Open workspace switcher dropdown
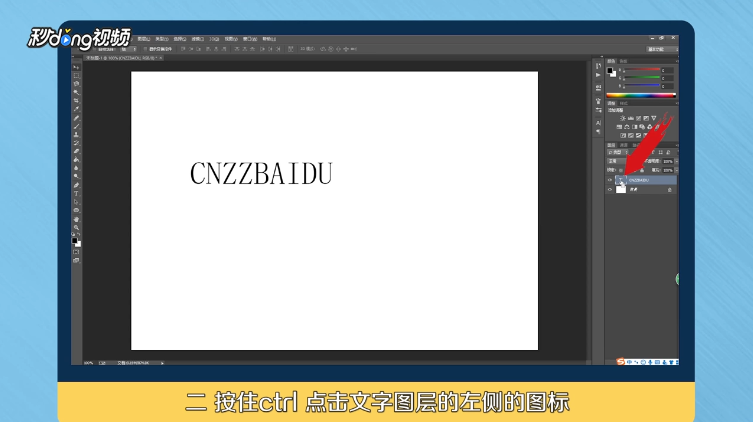 coord(662,49)
